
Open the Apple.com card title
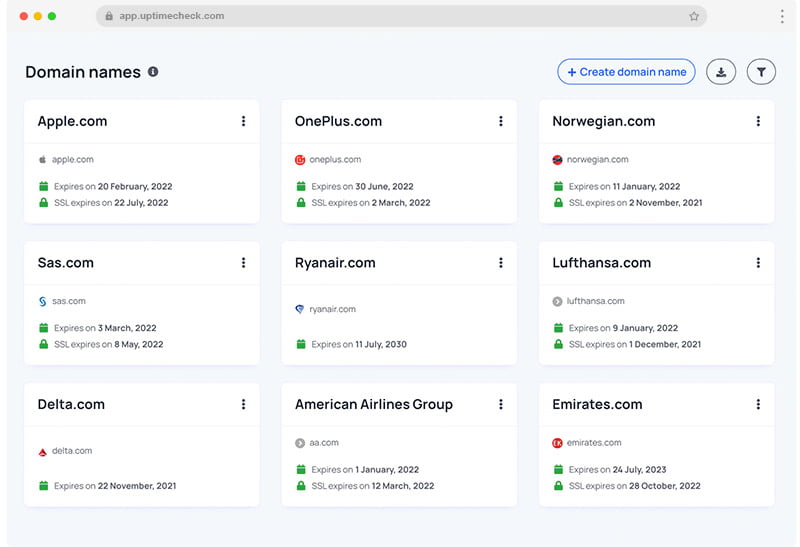click(72, 121)
